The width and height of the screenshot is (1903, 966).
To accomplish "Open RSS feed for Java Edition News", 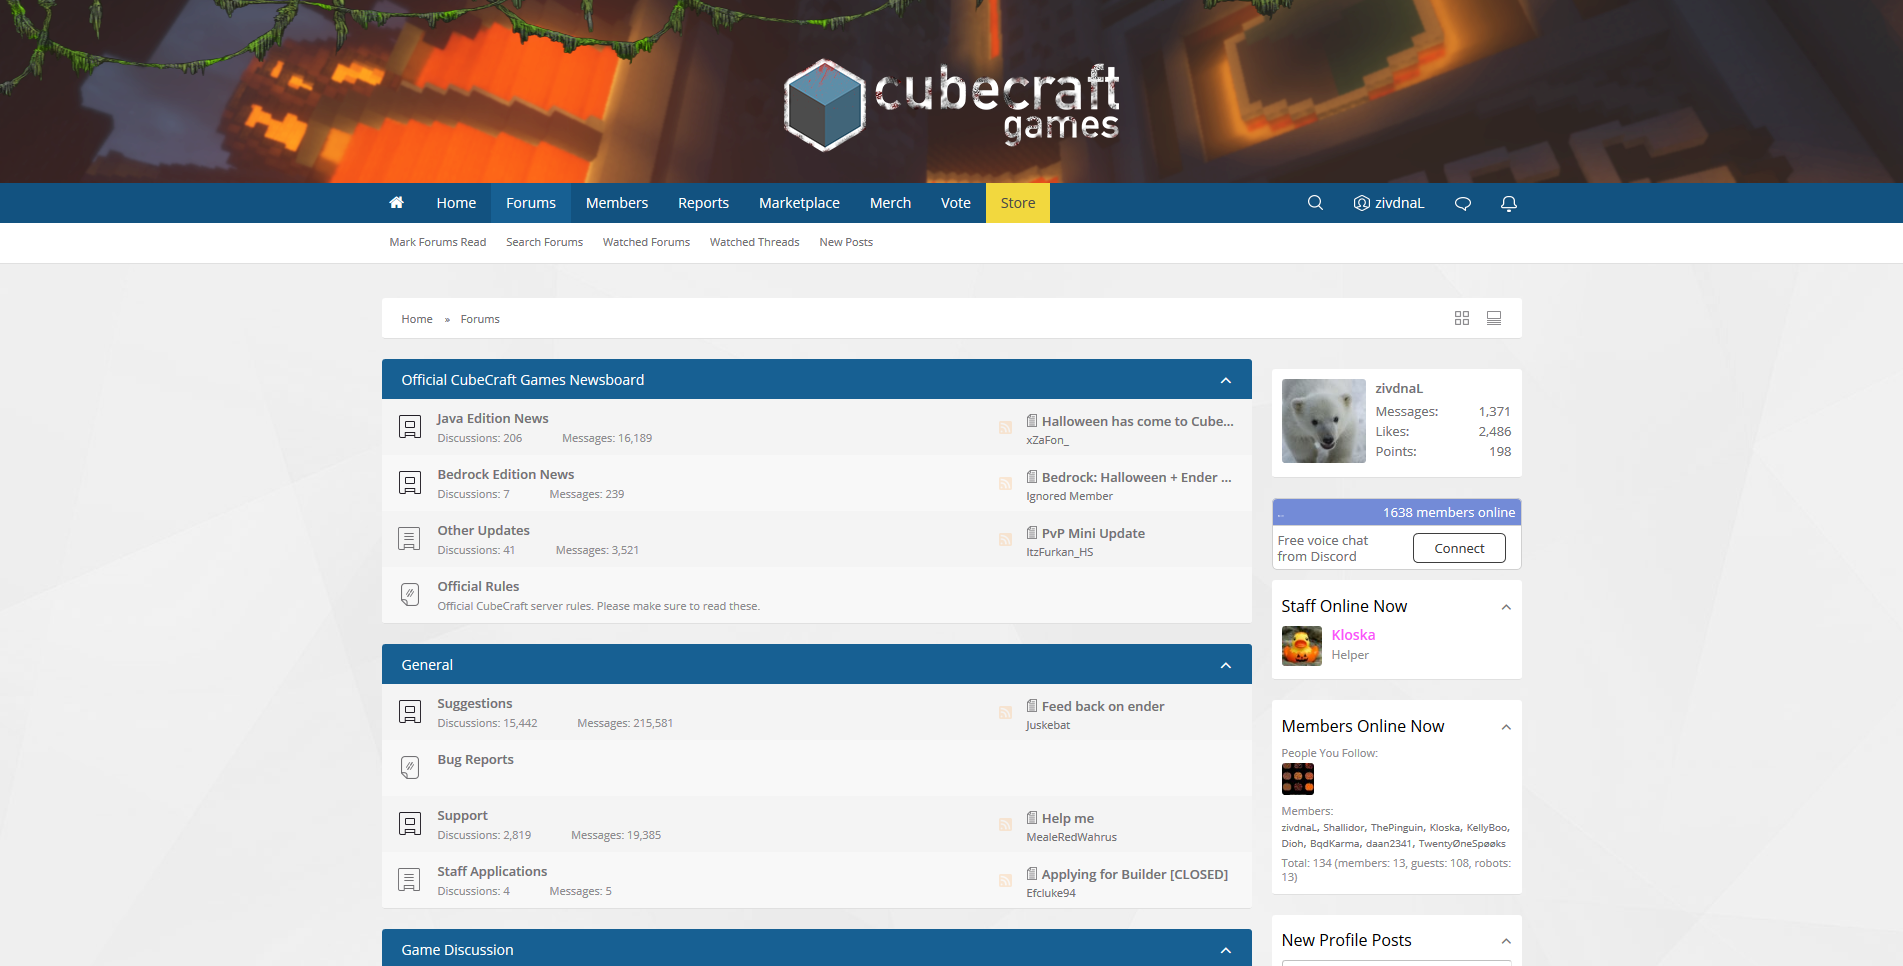I will click(1005, 428).
